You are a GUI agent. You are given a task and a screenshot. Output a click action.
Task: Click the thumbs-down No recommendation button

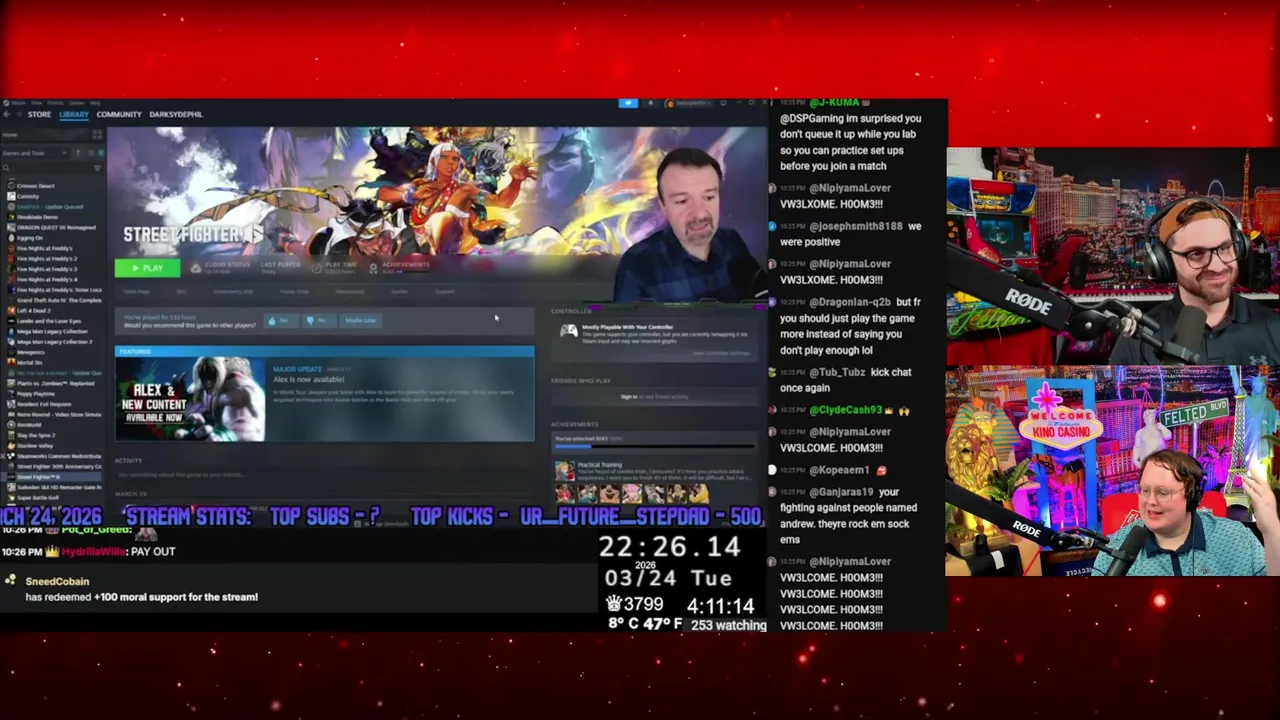point(319,320)
